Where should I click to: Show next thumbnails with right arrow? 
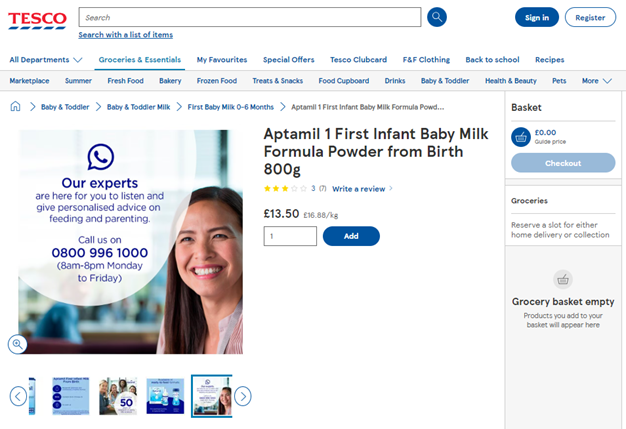click(243, 396)
